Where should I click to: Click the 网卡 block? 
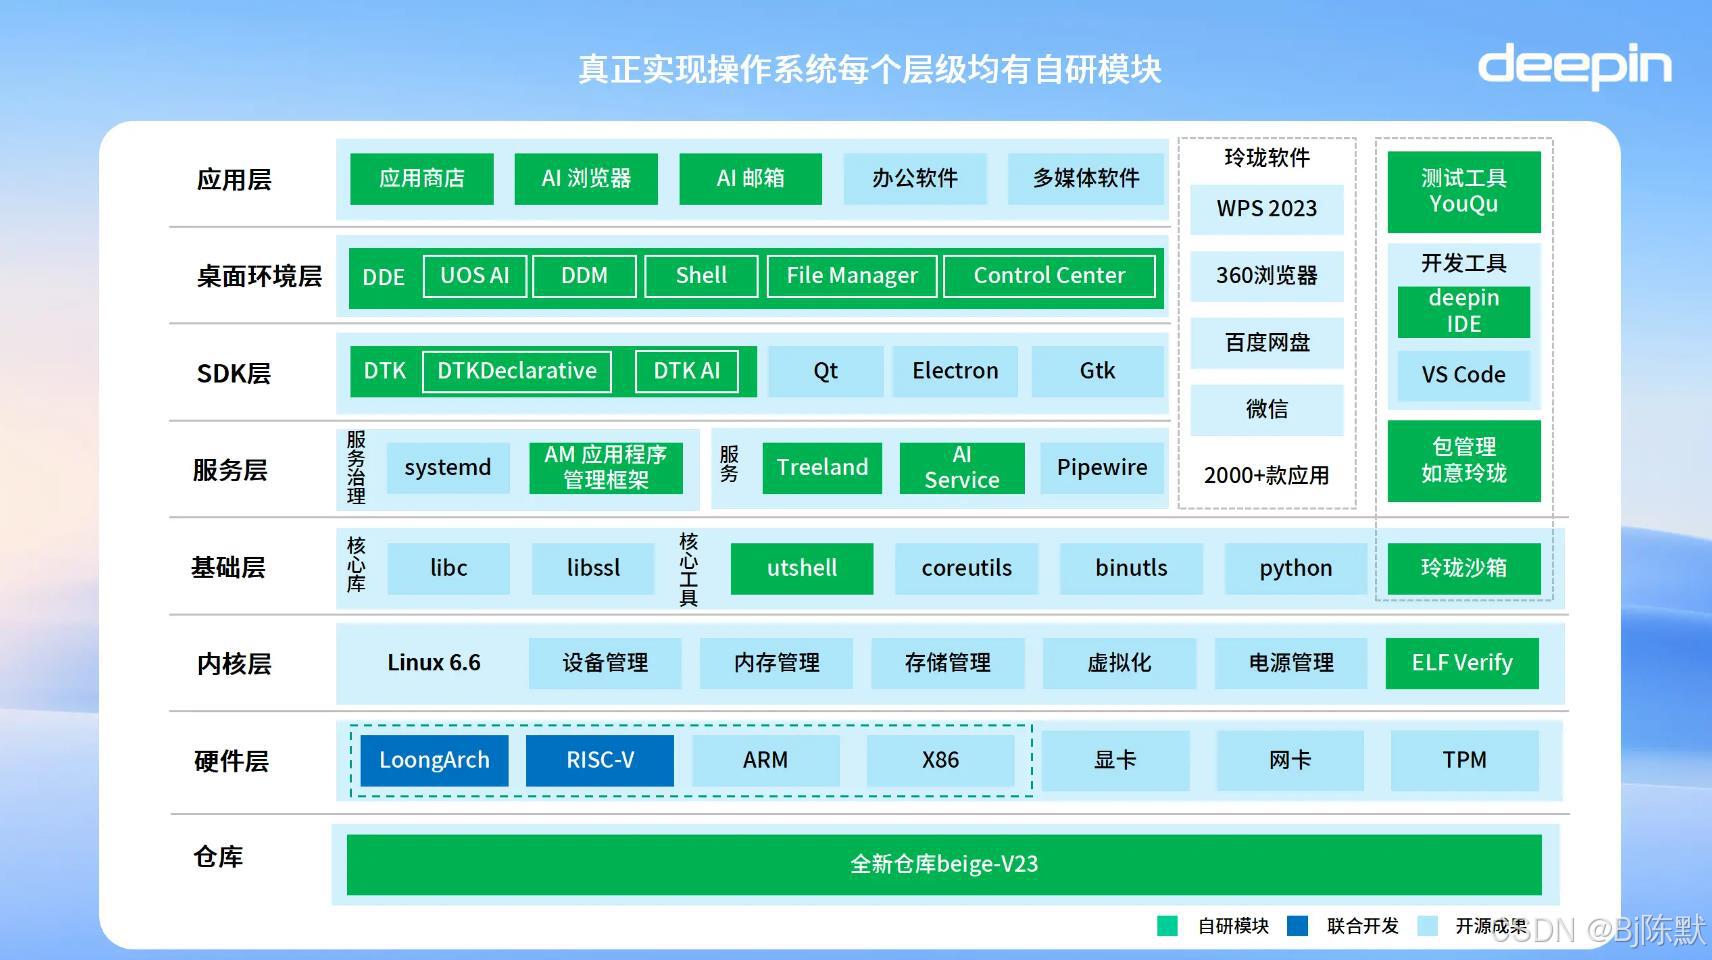[1290, 761]
